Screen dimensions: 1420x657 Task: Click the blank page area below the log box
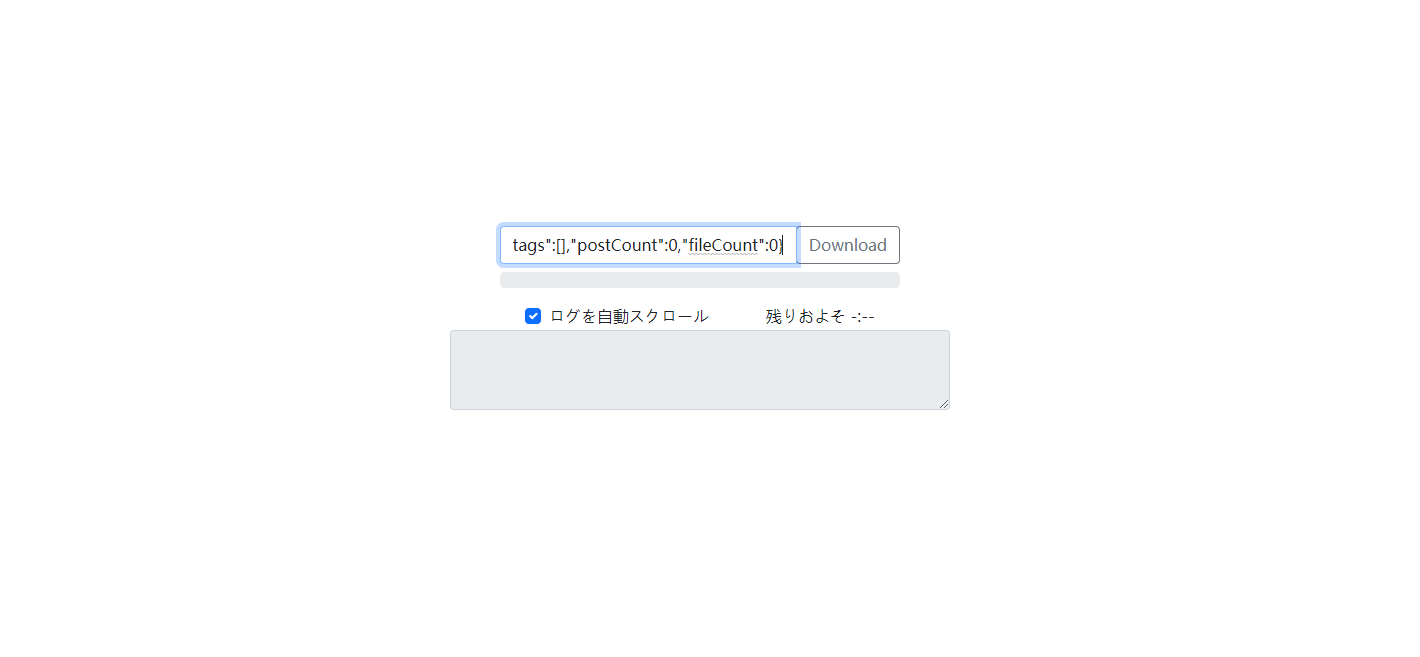pos(700,530)
